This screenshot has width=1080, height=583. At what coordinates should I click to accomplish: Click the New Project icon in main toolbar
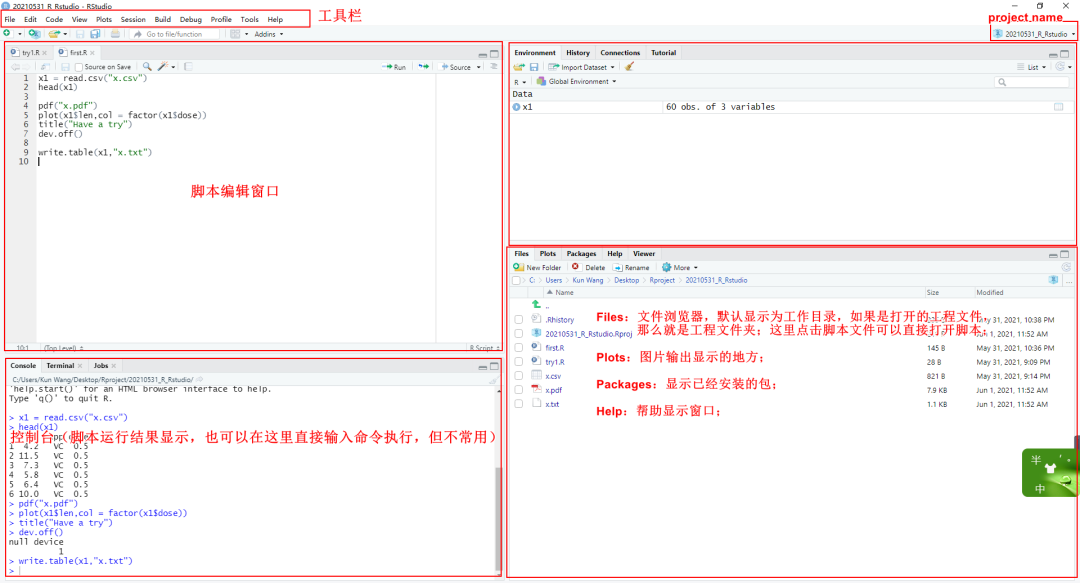point(34,34)
